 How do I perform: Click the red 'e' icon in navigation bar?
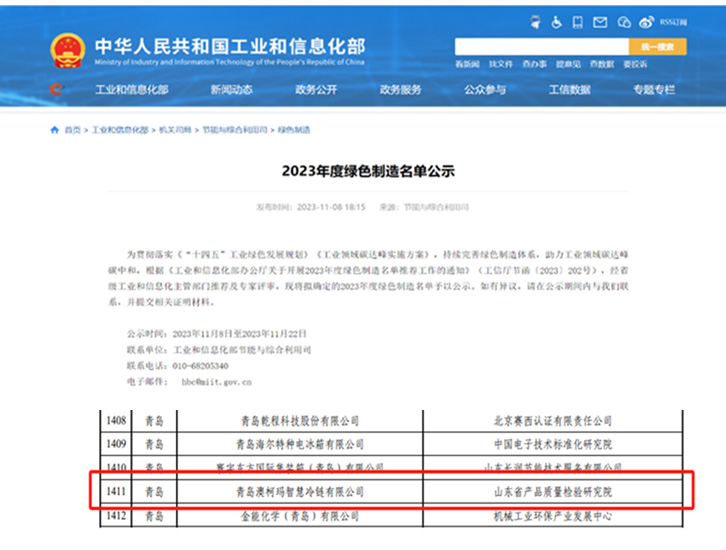click(x=58, y=90)
